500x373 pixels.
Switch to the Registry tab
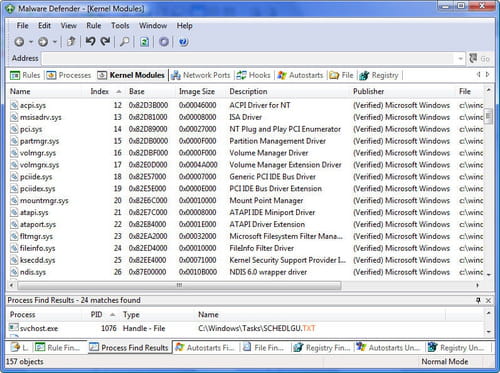click(x=379, y=75)
